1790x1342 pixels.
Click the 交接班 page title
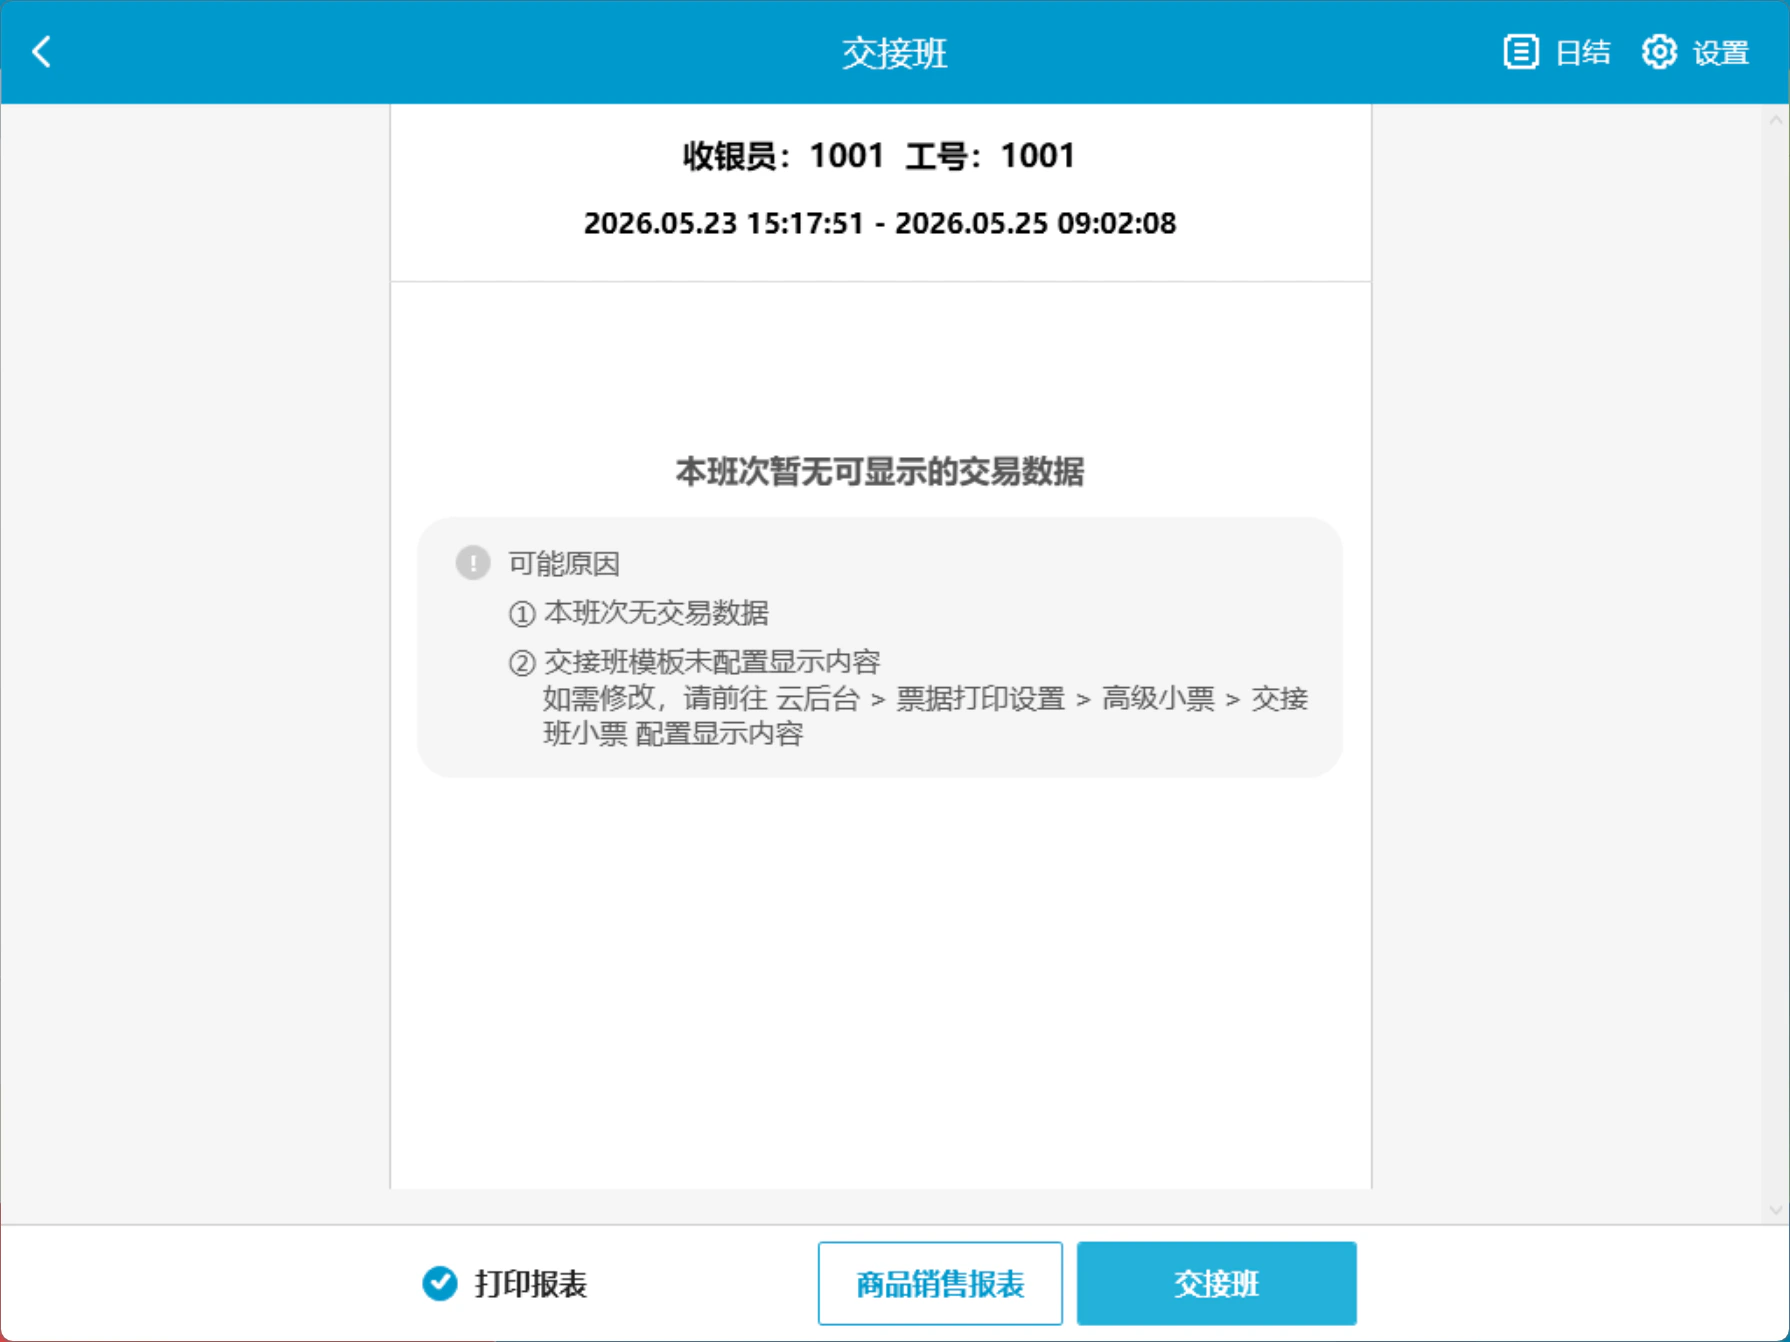click(894, 53)
